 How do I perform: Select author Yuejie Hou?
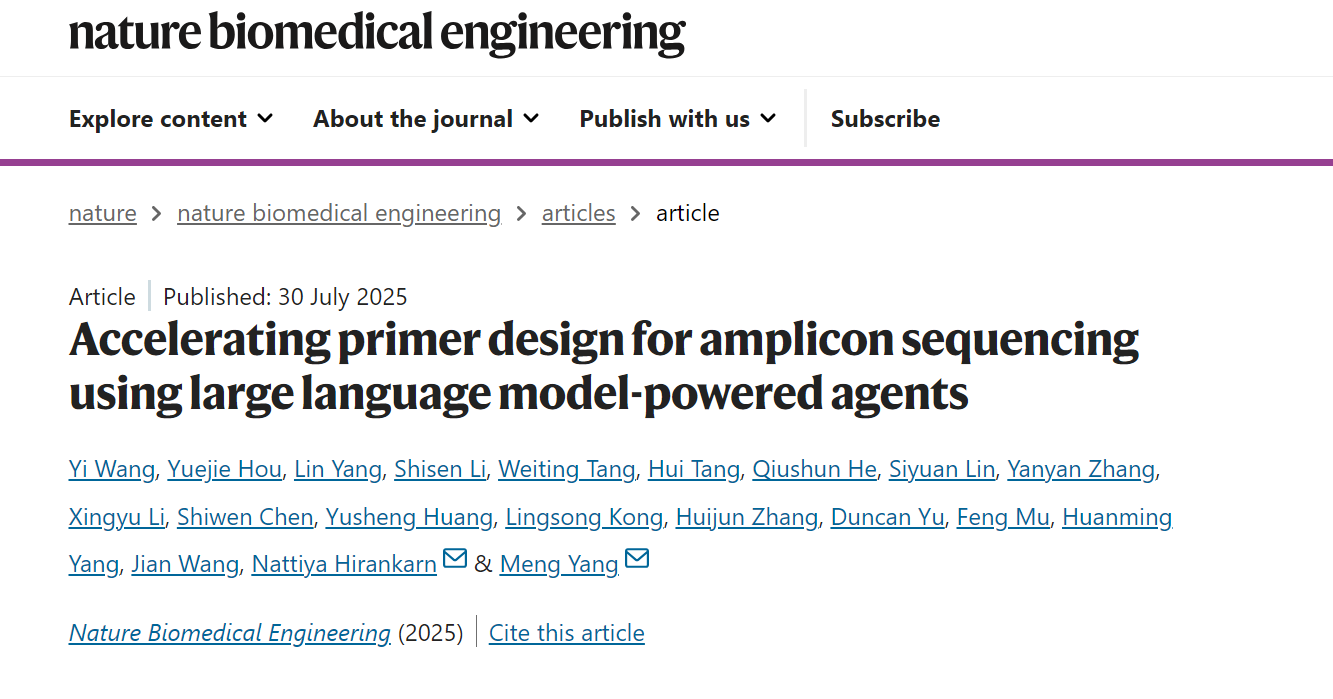[225, 469]
